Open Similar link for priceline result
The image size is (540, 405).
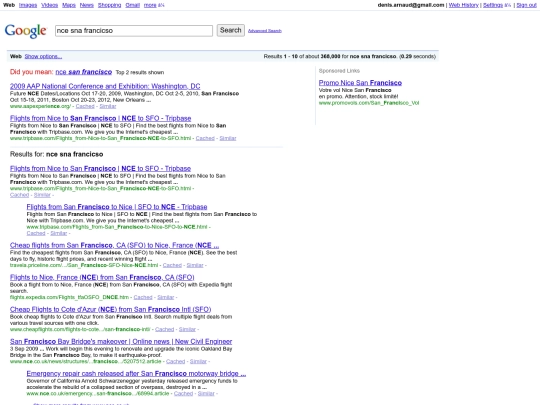point(195,265)
